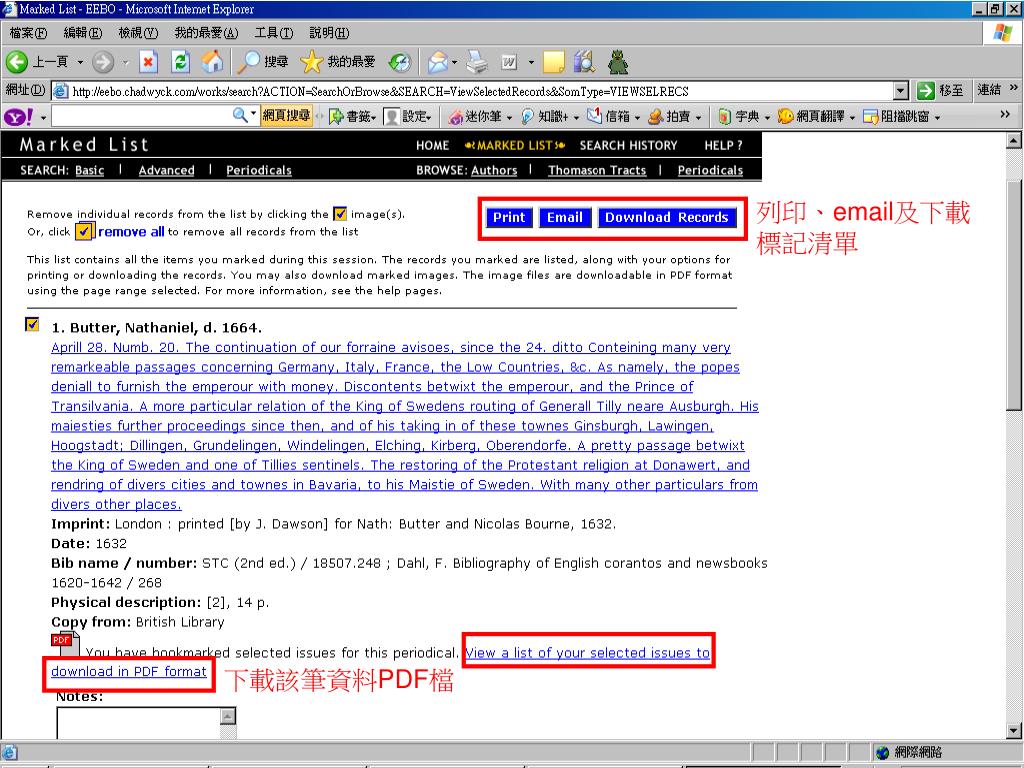The width and height of the screenshot is (1024, 768).
Task: Click the Research books toolbar icon
Action: (584, 62)
